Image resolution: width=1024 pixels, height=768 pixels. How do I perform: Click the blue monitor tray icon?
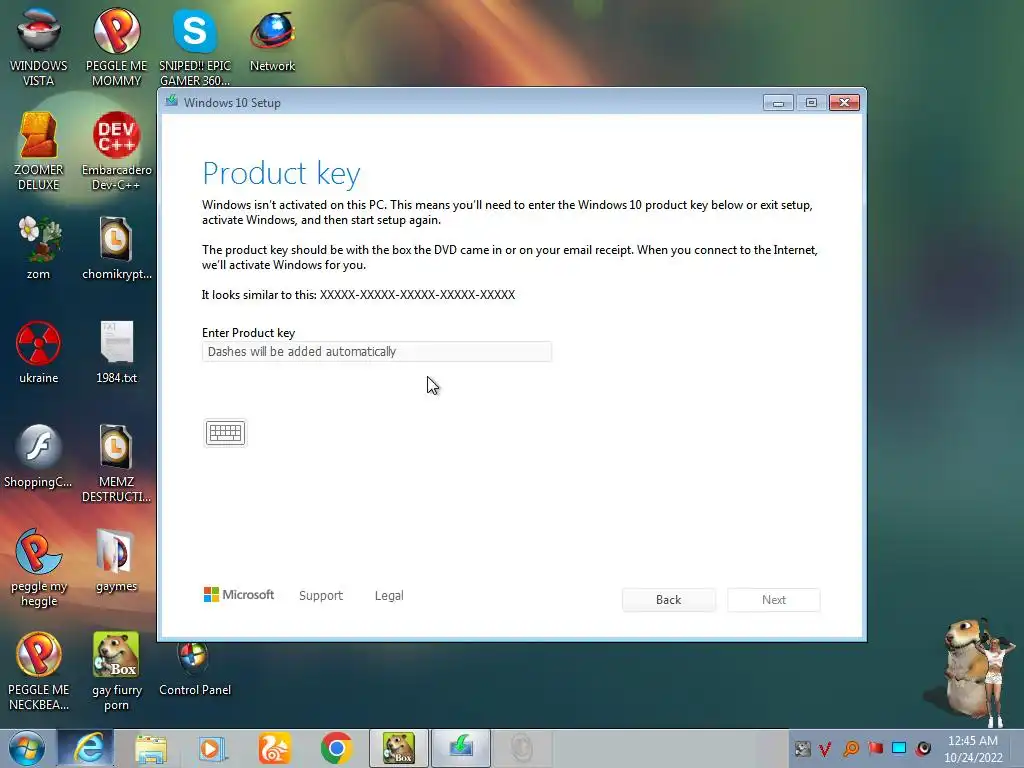(899, 748)
